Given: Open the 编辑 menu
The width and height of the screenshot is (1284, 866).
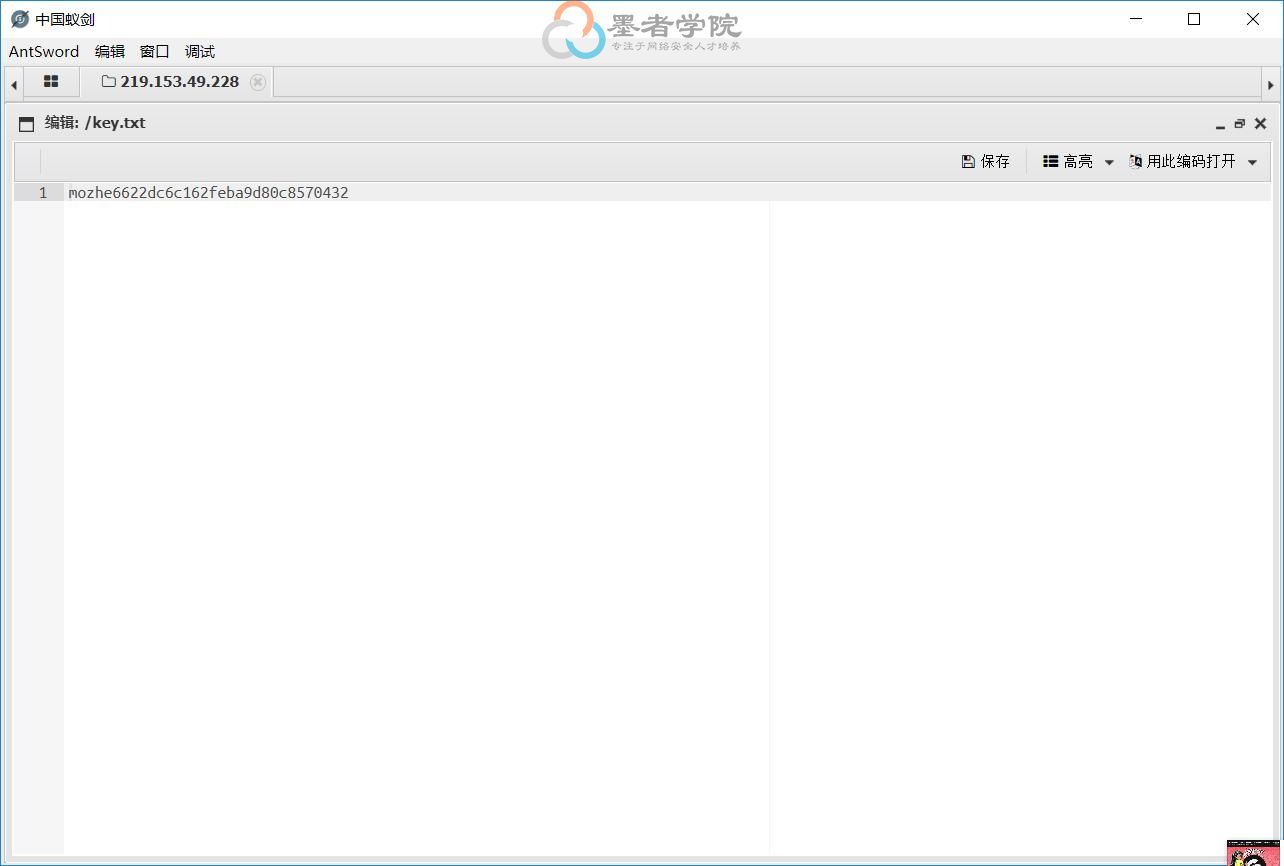Looking at the screenshot, I should (x=110, y=52).
